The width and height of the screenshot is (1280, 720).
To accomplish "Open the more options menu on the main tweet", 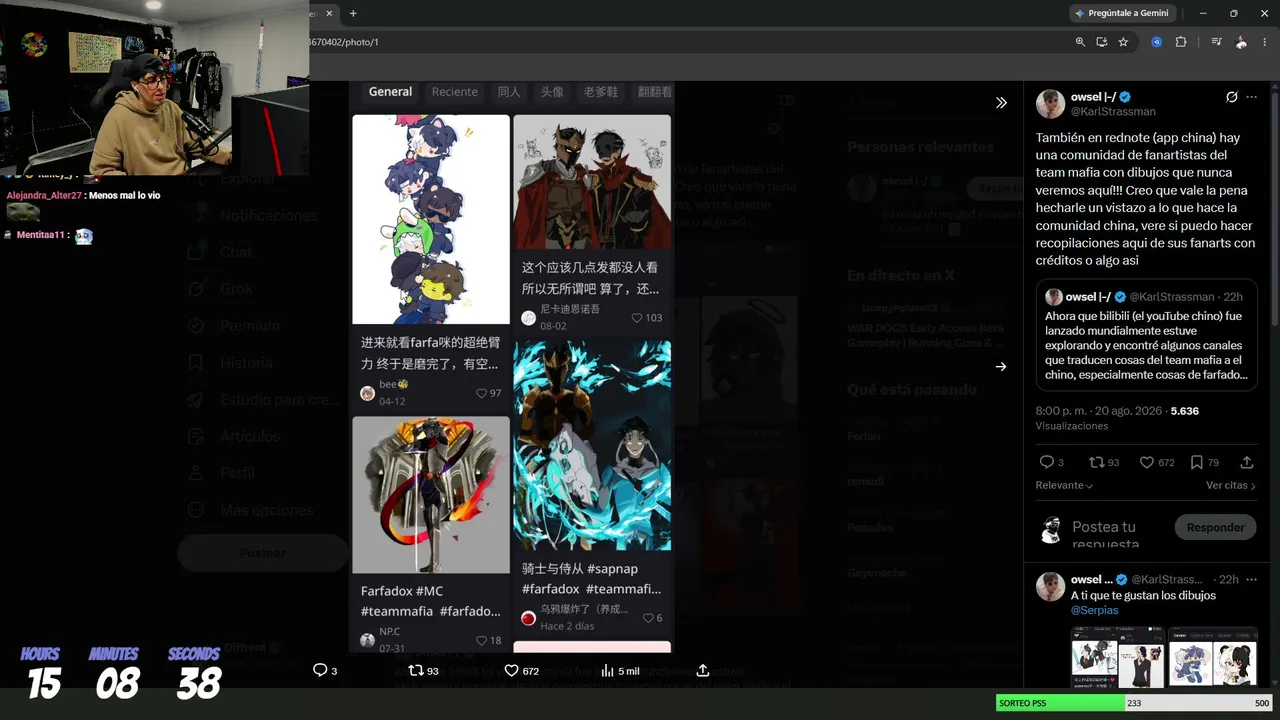I will [x=1251, y=97].
